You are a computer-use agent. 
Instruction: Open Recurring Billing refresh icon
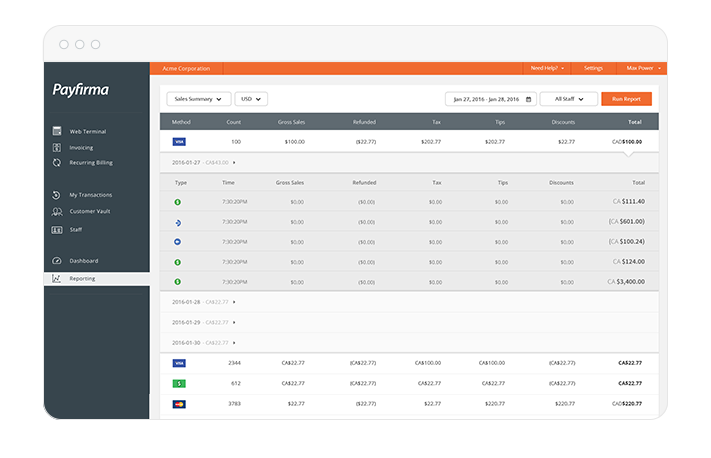click(x=57, y=162)
